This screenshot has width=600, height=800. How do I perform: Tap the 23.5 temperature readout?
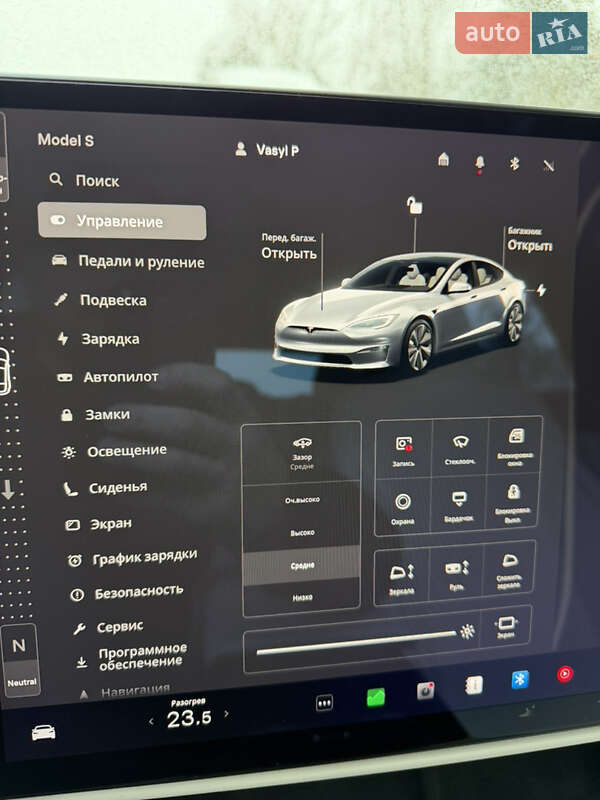pos(189,718)
